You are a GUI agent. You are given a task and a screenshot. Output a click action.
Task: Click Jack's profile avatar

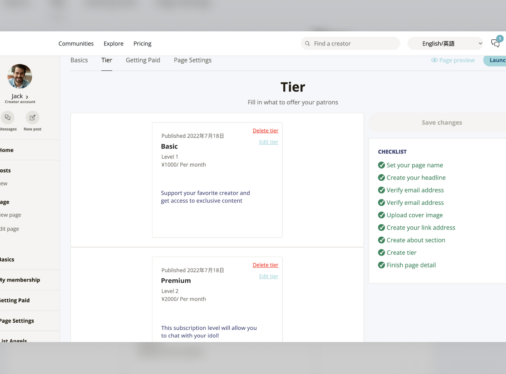[20, 76]
